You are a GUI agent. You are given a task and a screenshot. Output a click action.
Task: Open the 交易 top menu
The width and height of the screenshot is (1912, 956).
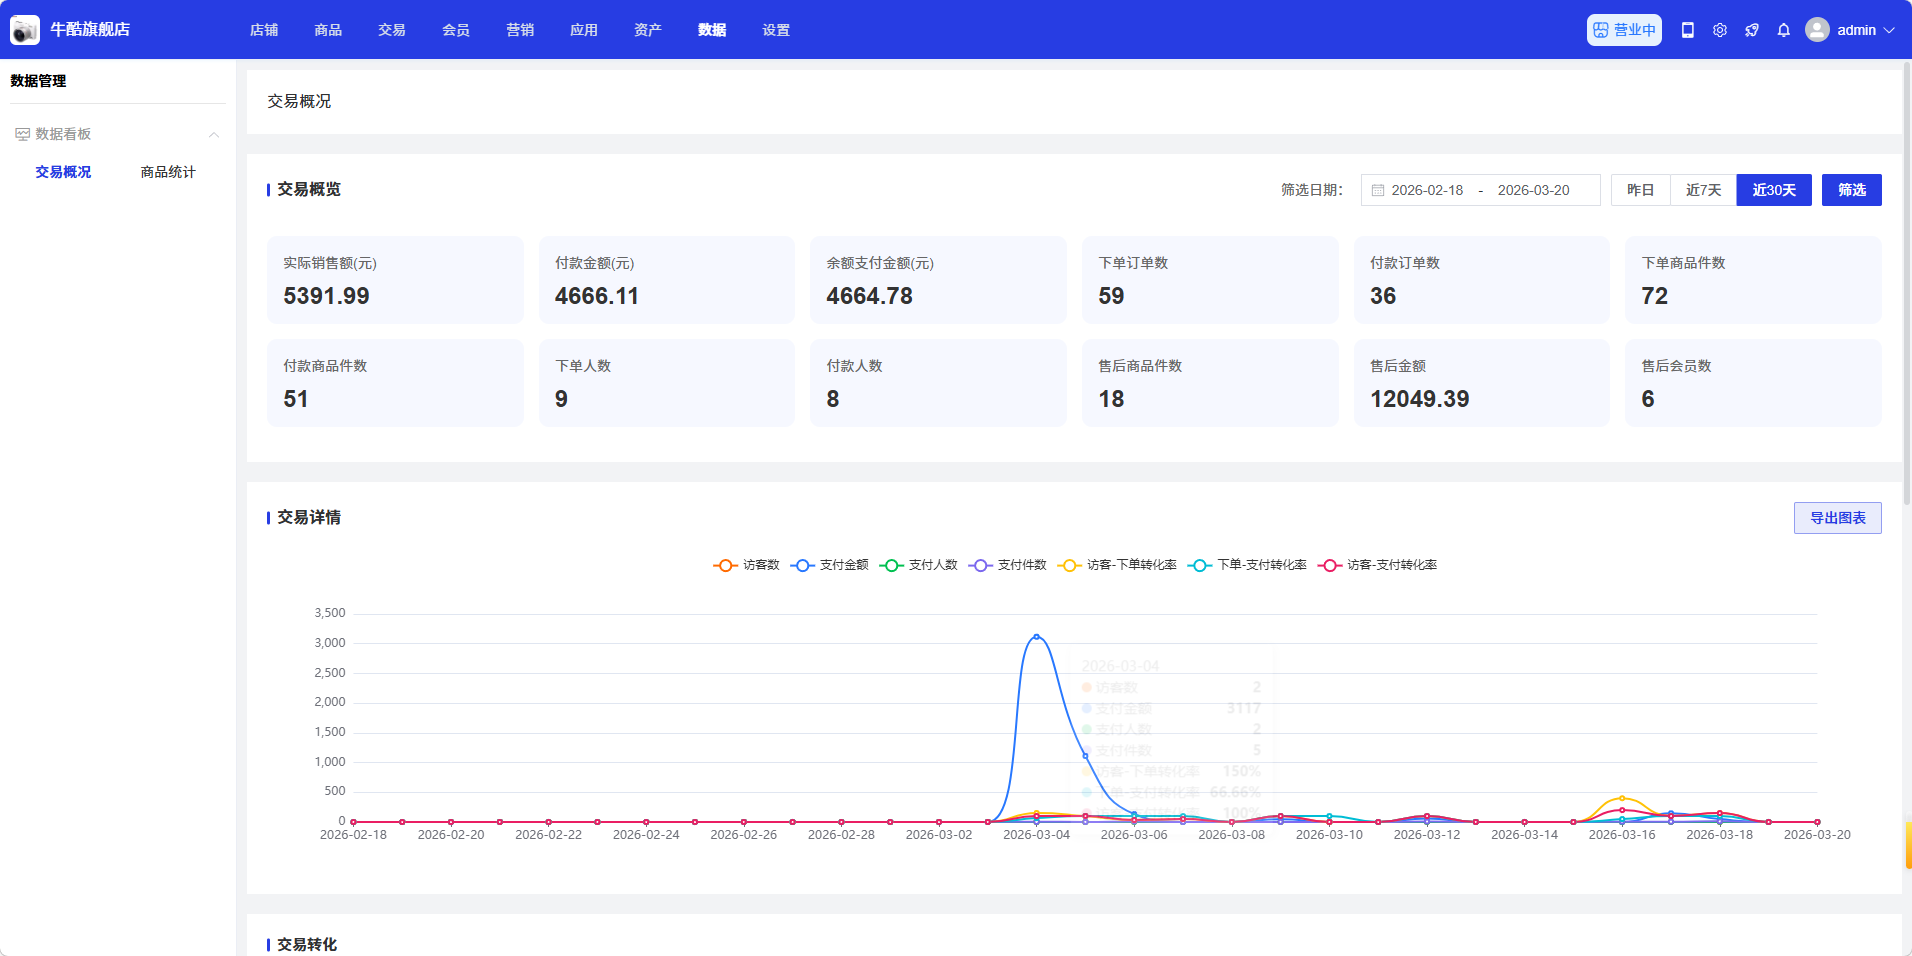click(x=392, y=30)
